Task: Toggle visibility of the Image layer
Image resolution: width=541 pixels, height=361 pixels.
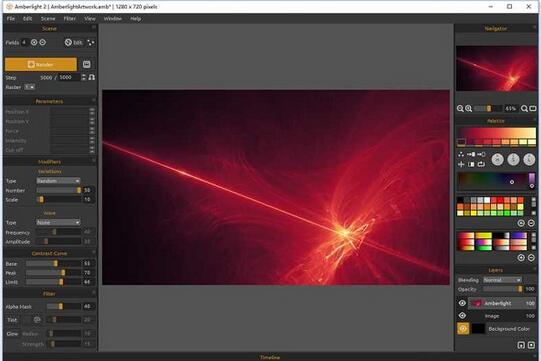Action: coord(462,315)
